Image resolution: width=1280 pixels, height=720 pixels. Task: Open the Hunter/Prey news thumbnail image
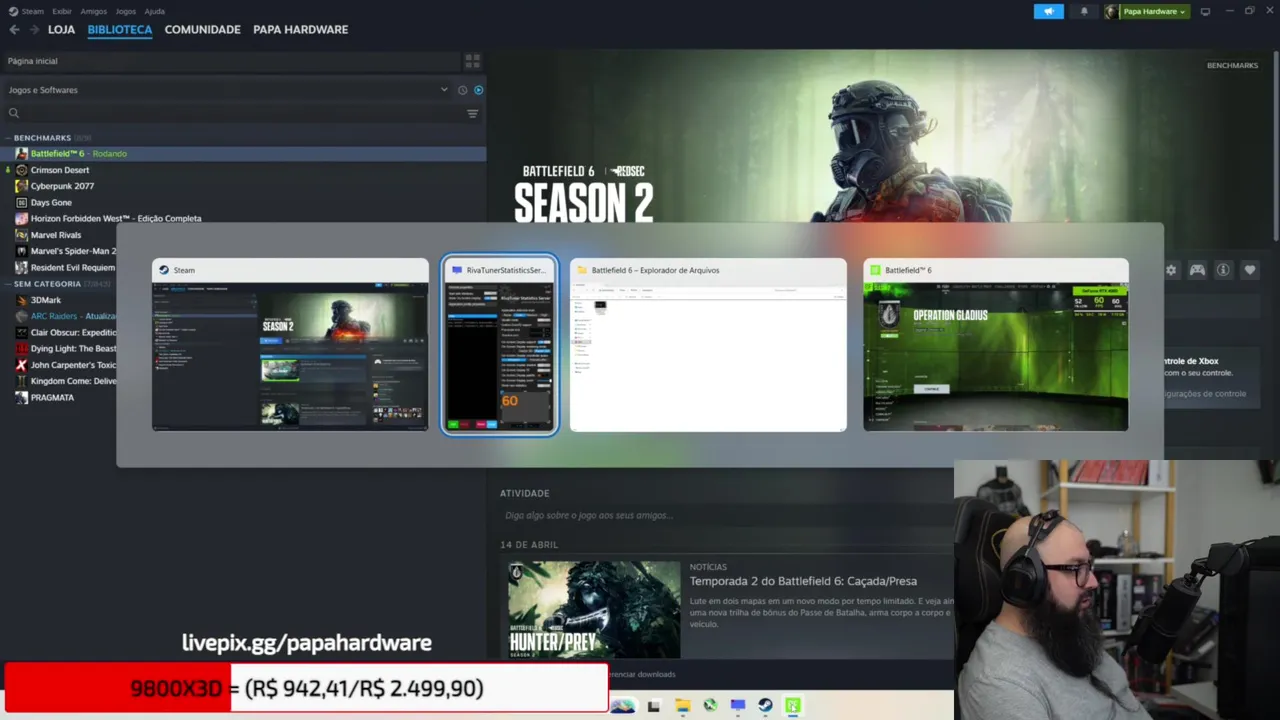[594, 609]
